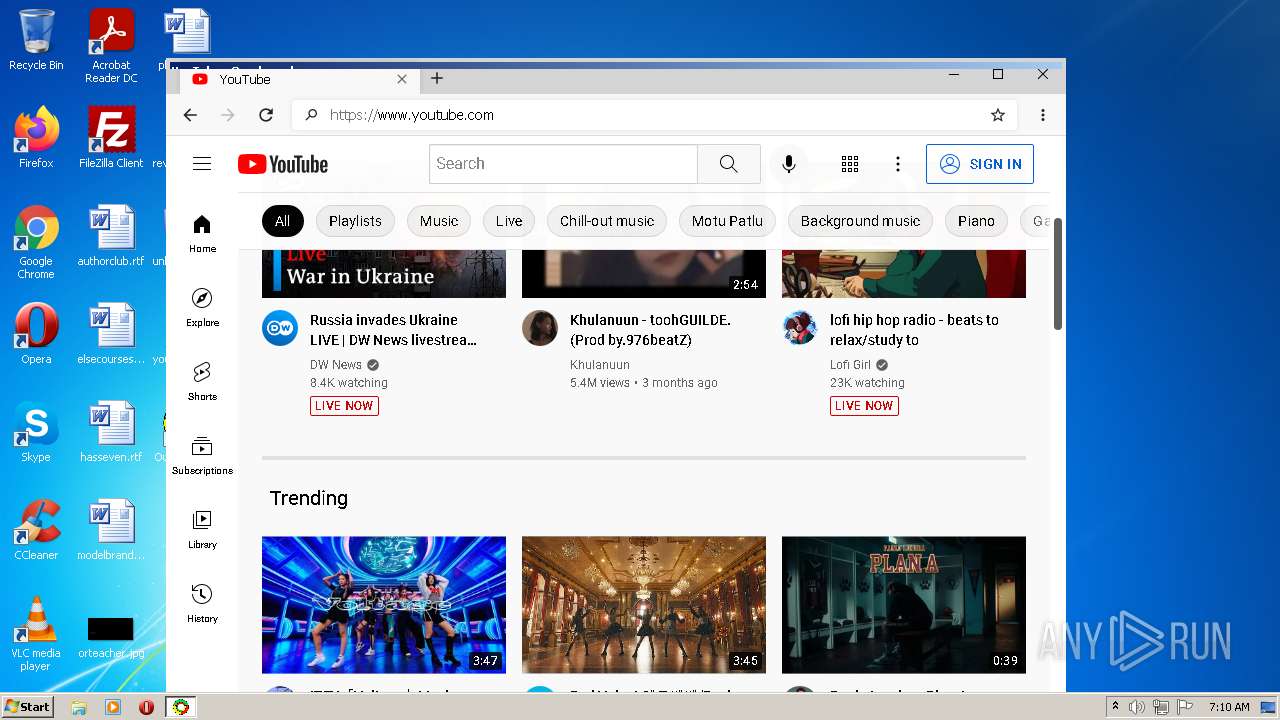Select the Chill-out music chip

click(607, 221)
